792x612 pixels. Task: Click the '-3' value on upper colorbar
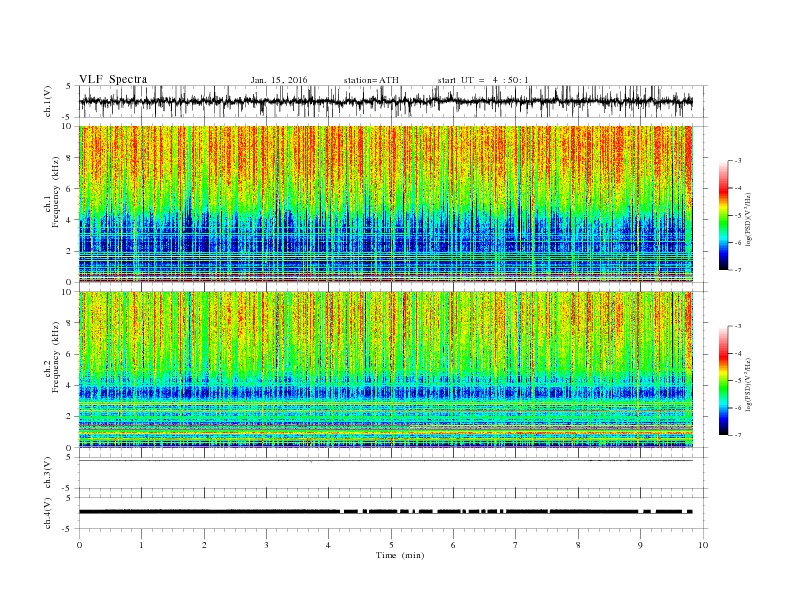click(737, 161)
